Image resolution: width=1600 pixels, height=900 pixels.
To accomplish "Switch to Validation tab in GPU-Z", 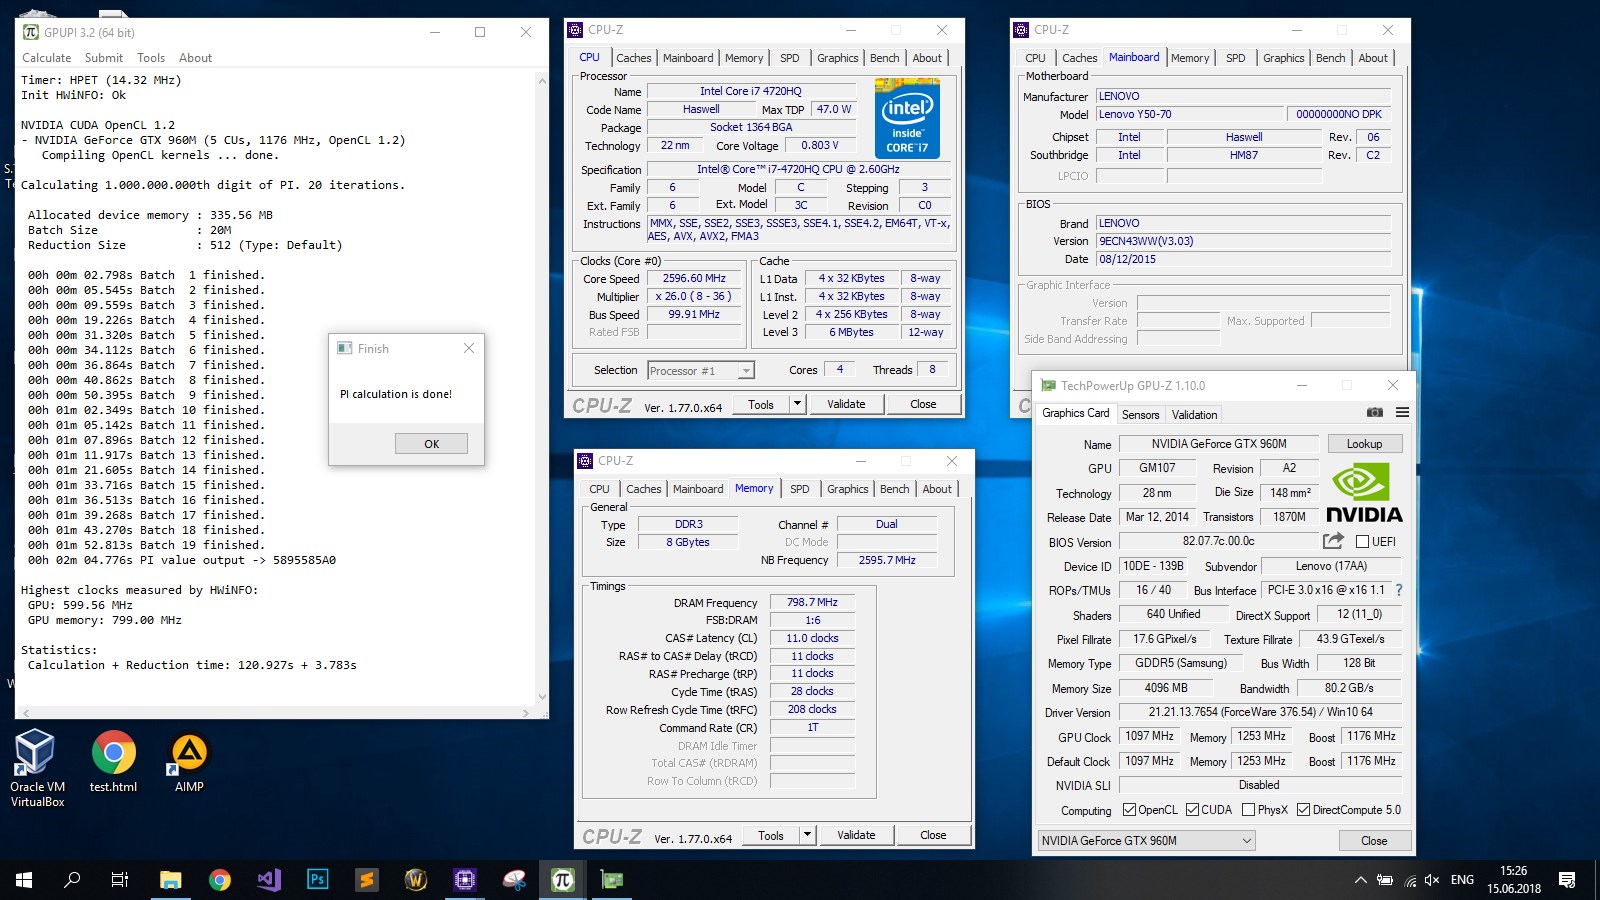I will click(x=1194, y=415).
